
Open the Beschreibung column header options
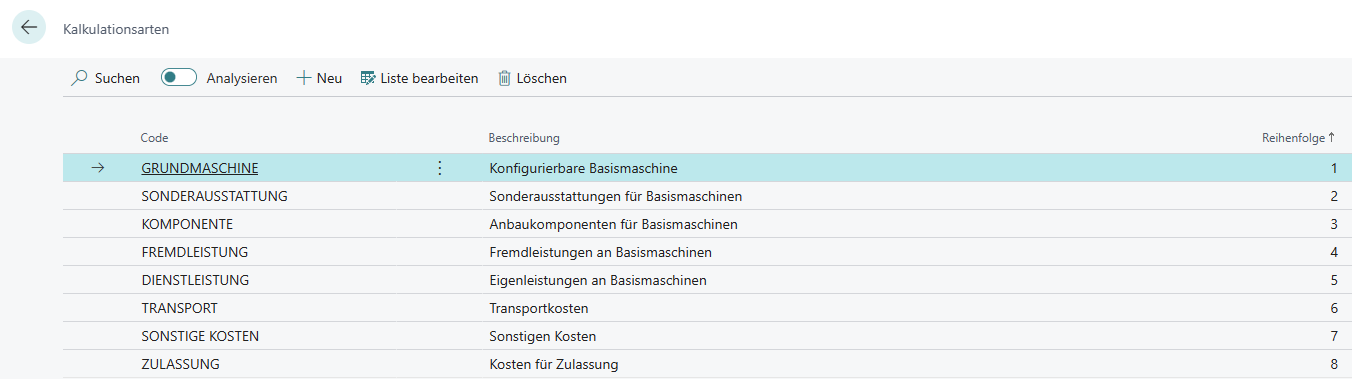524,138
